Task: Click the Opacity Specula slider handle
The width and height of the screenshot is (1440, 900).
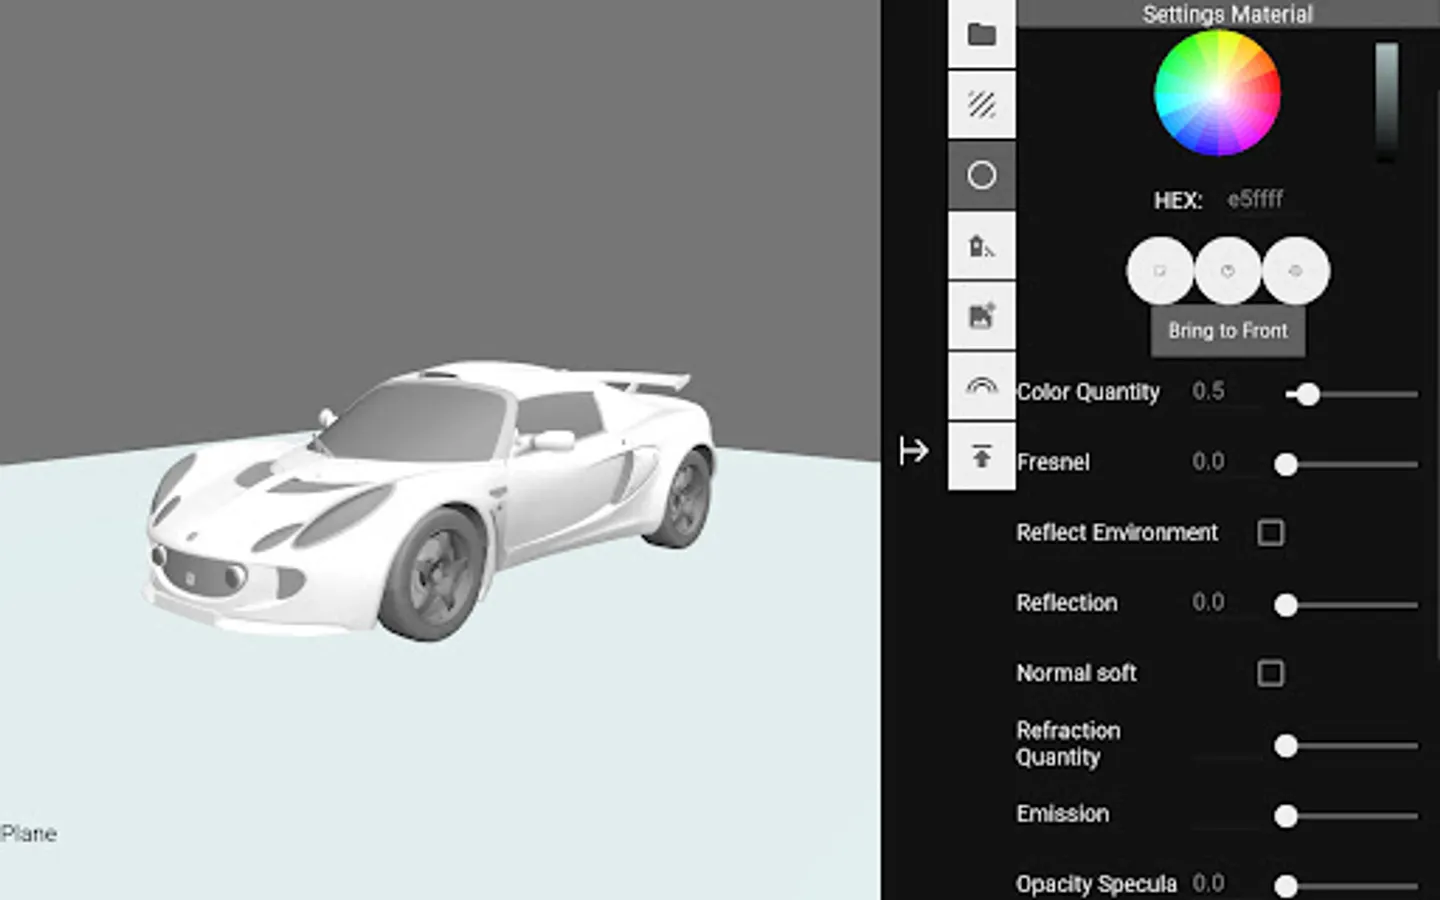Action: (x=1286, y=886)
